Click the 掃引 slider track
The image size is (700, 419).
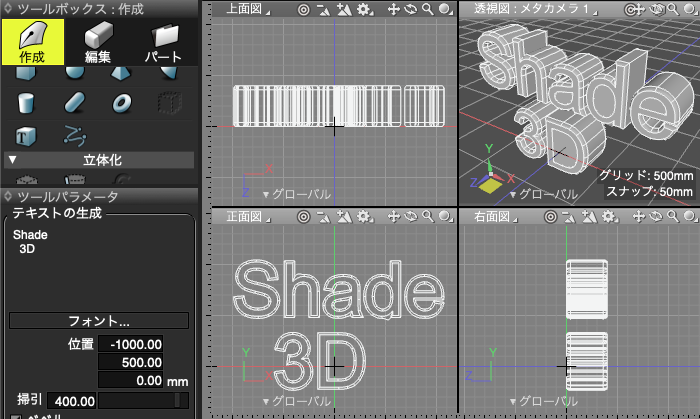tap(146, 400)
